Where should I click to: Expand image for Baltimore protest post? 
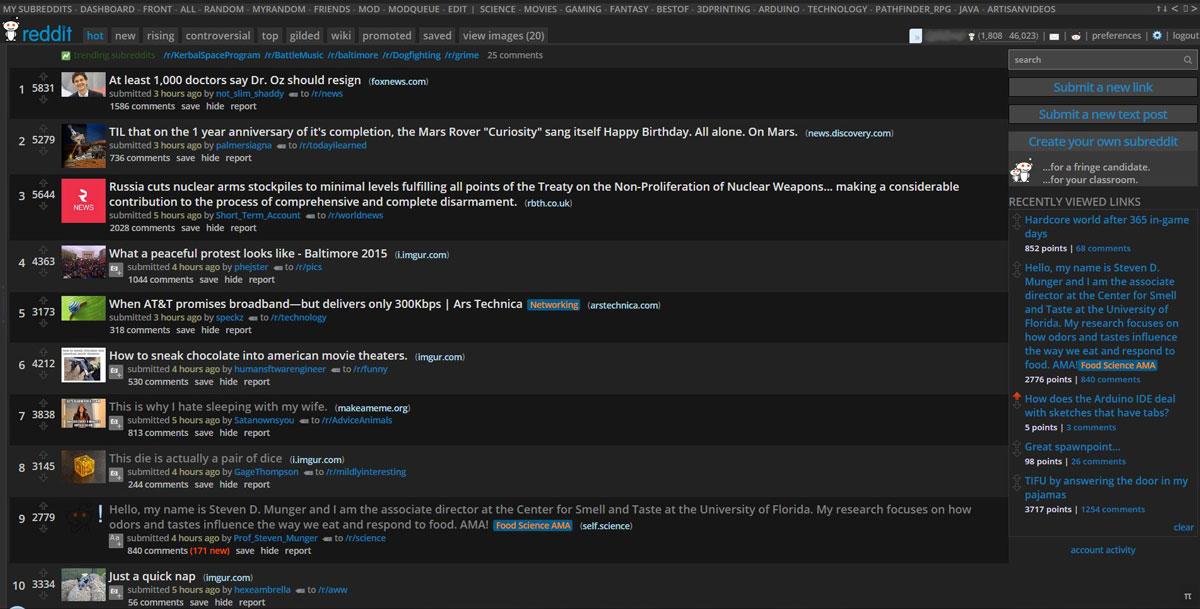point(116,269)
